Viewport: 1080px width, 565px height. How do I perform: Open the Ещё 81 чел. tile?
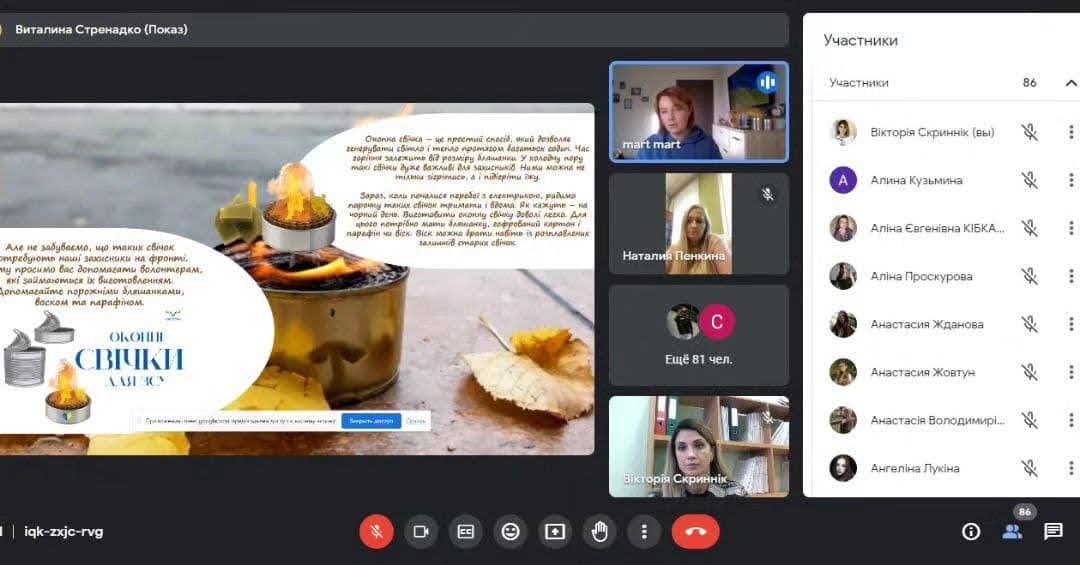coord(698,335)
